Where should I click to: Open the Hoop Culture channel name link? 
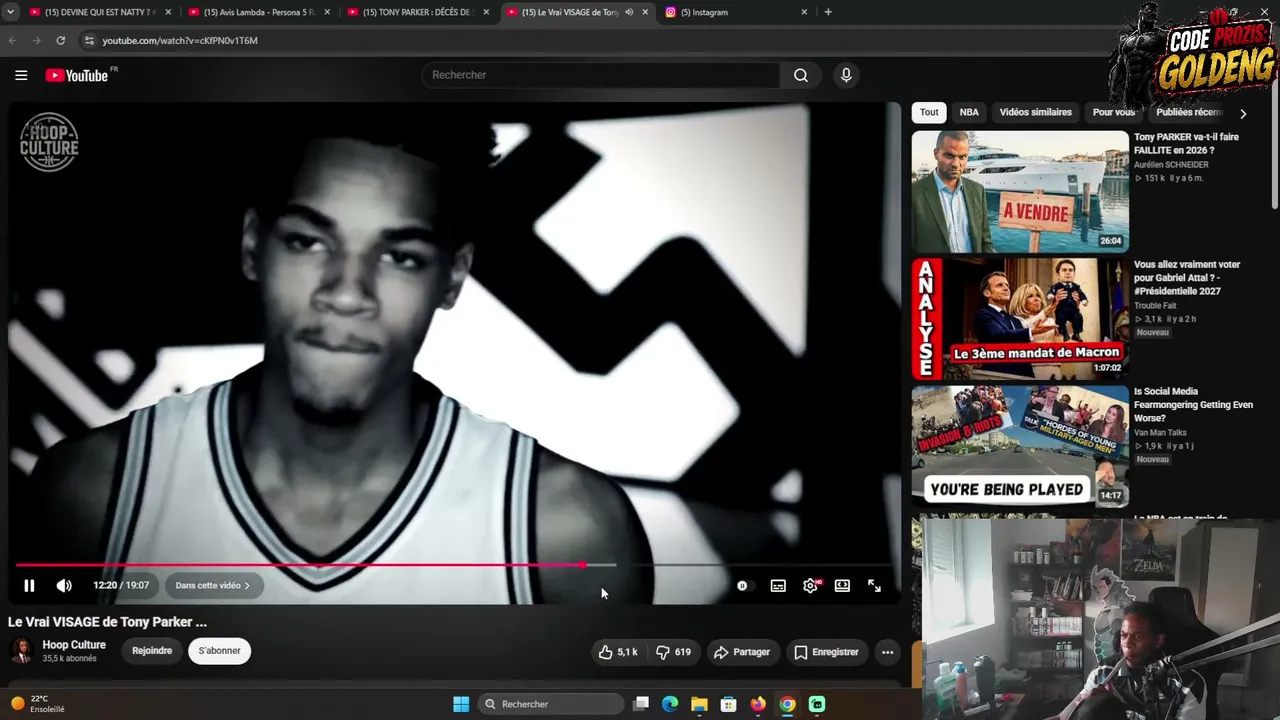[x=74, y=645]
